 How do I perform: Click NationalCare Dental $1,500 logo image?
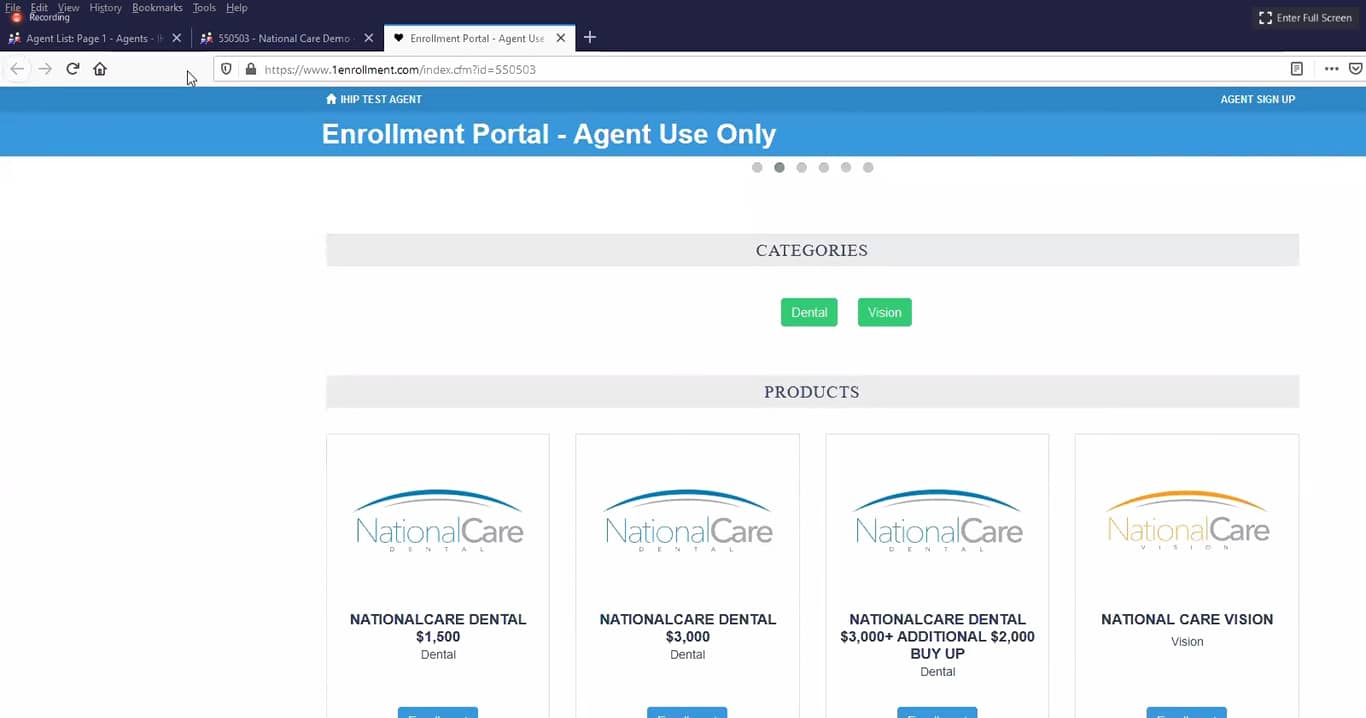click(x=438, y=520)
